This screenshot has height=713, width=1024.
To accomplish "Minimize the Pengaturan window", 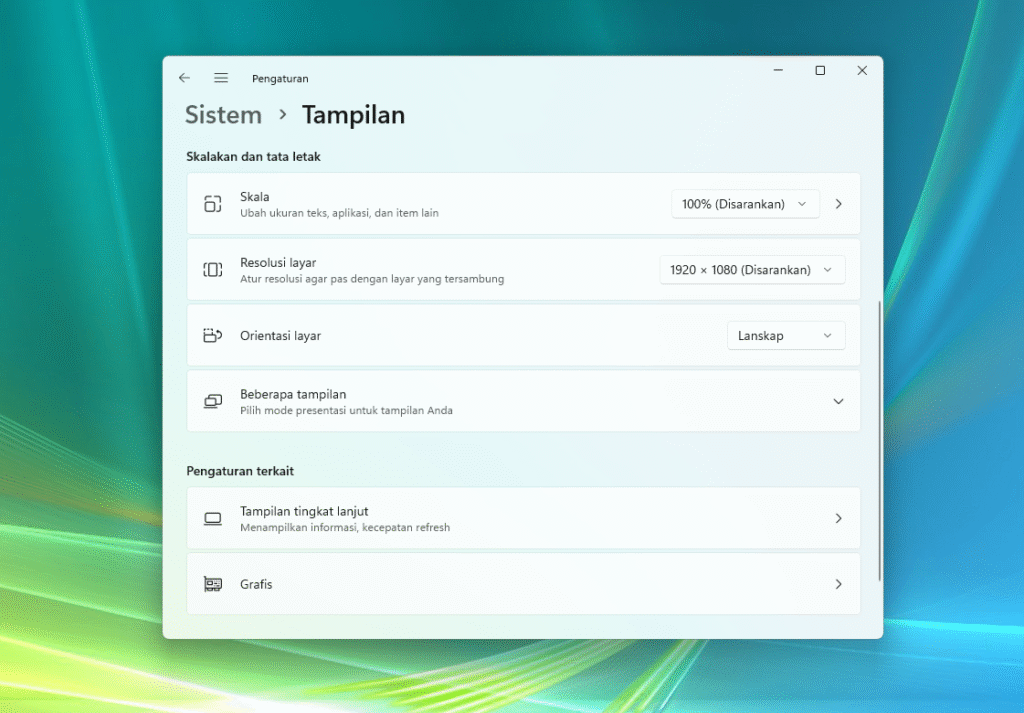I will [x=778, y=71].
